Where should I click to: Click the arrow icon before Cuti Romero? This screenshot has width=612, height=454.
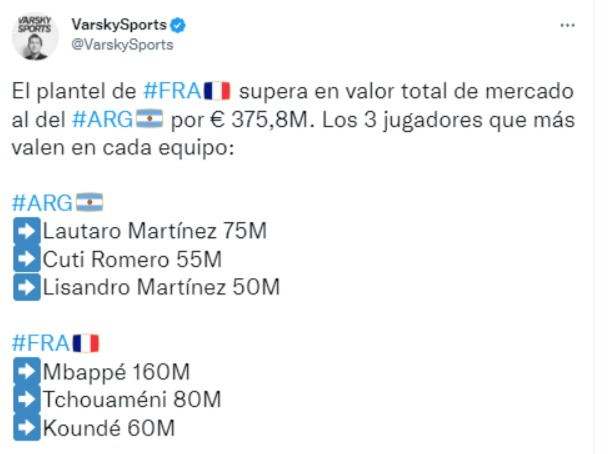[x=27, y=259]
